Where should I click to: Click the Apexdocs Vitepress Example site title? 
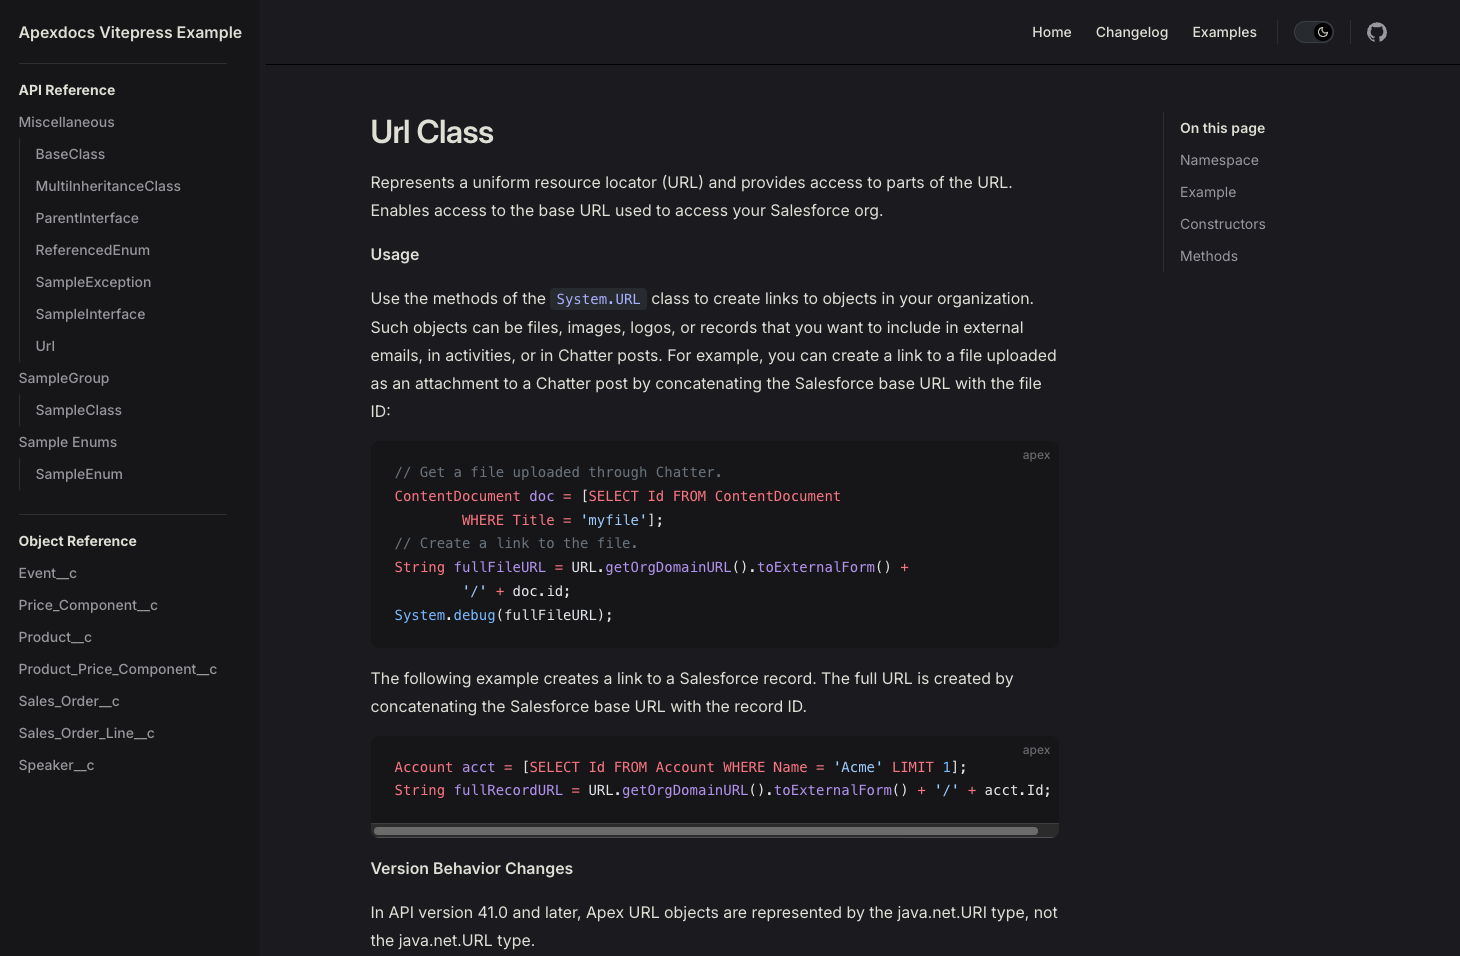(130, 32)
